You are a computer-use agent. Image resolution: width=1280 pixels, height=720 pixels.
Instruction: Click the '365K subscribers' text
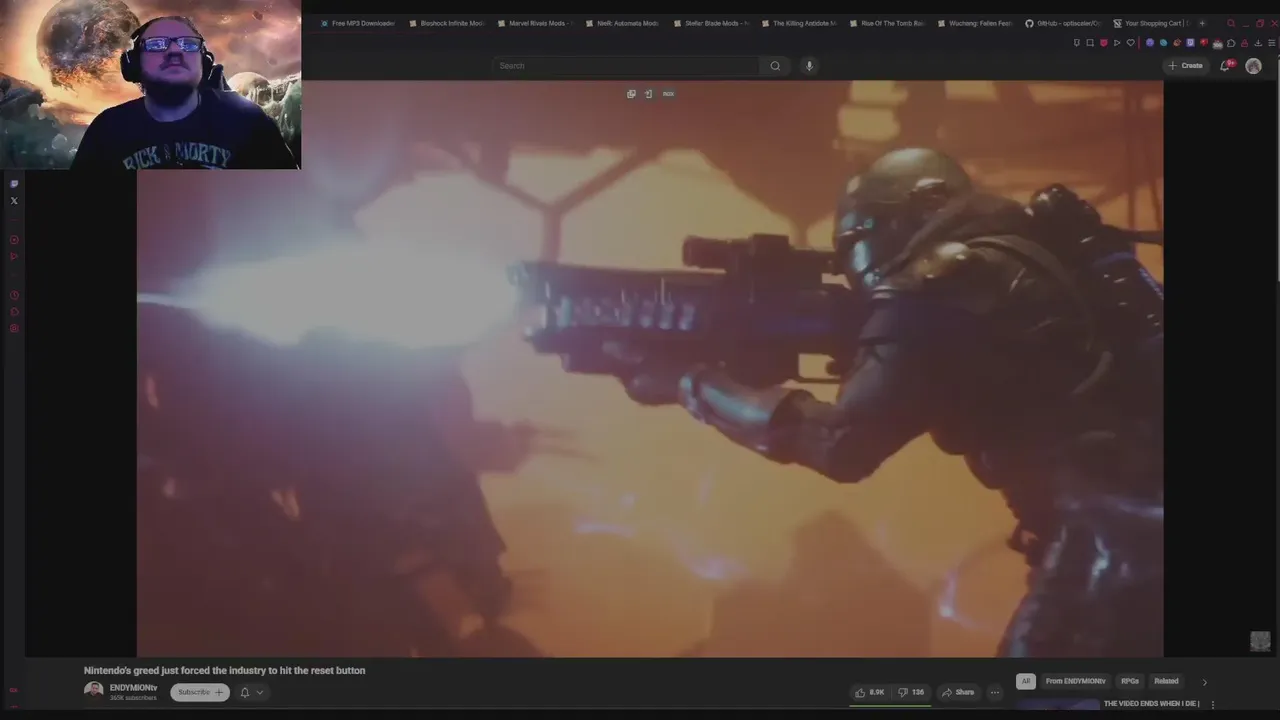133,698
